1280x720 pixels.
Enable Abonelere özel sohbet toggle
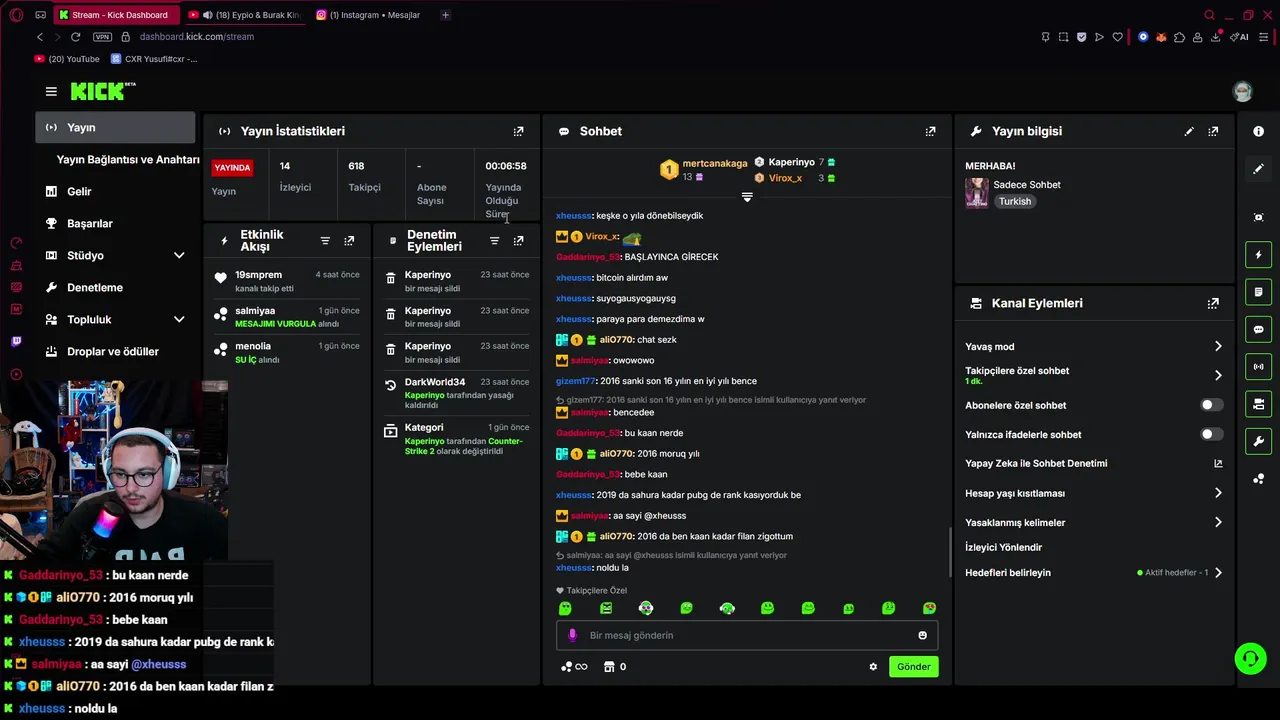tap(1211, 405)
